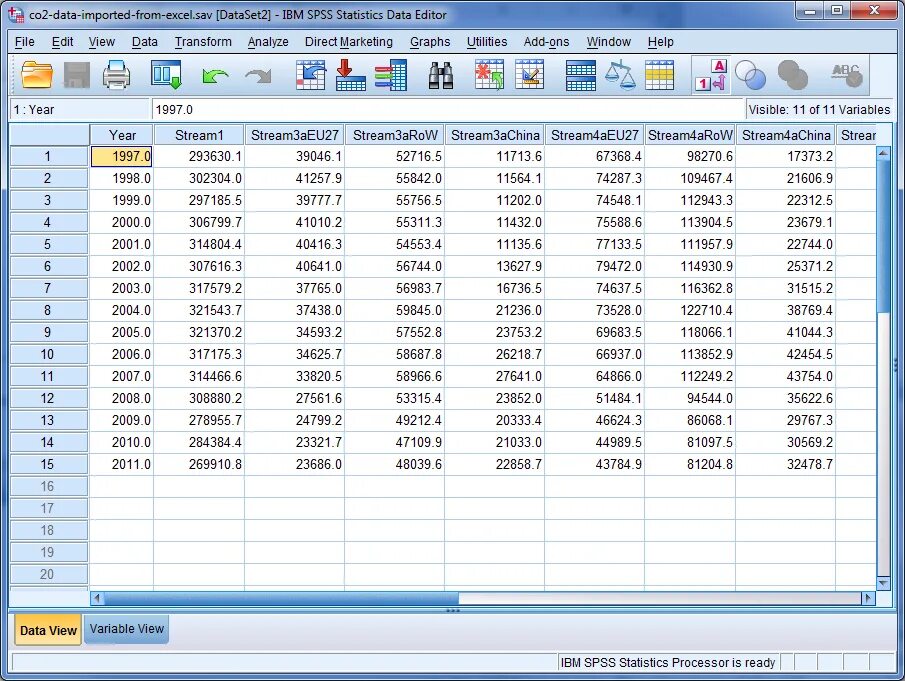Click the Insert Cases icon
This screenshot has width=905, height=681.
click(489, 75)
